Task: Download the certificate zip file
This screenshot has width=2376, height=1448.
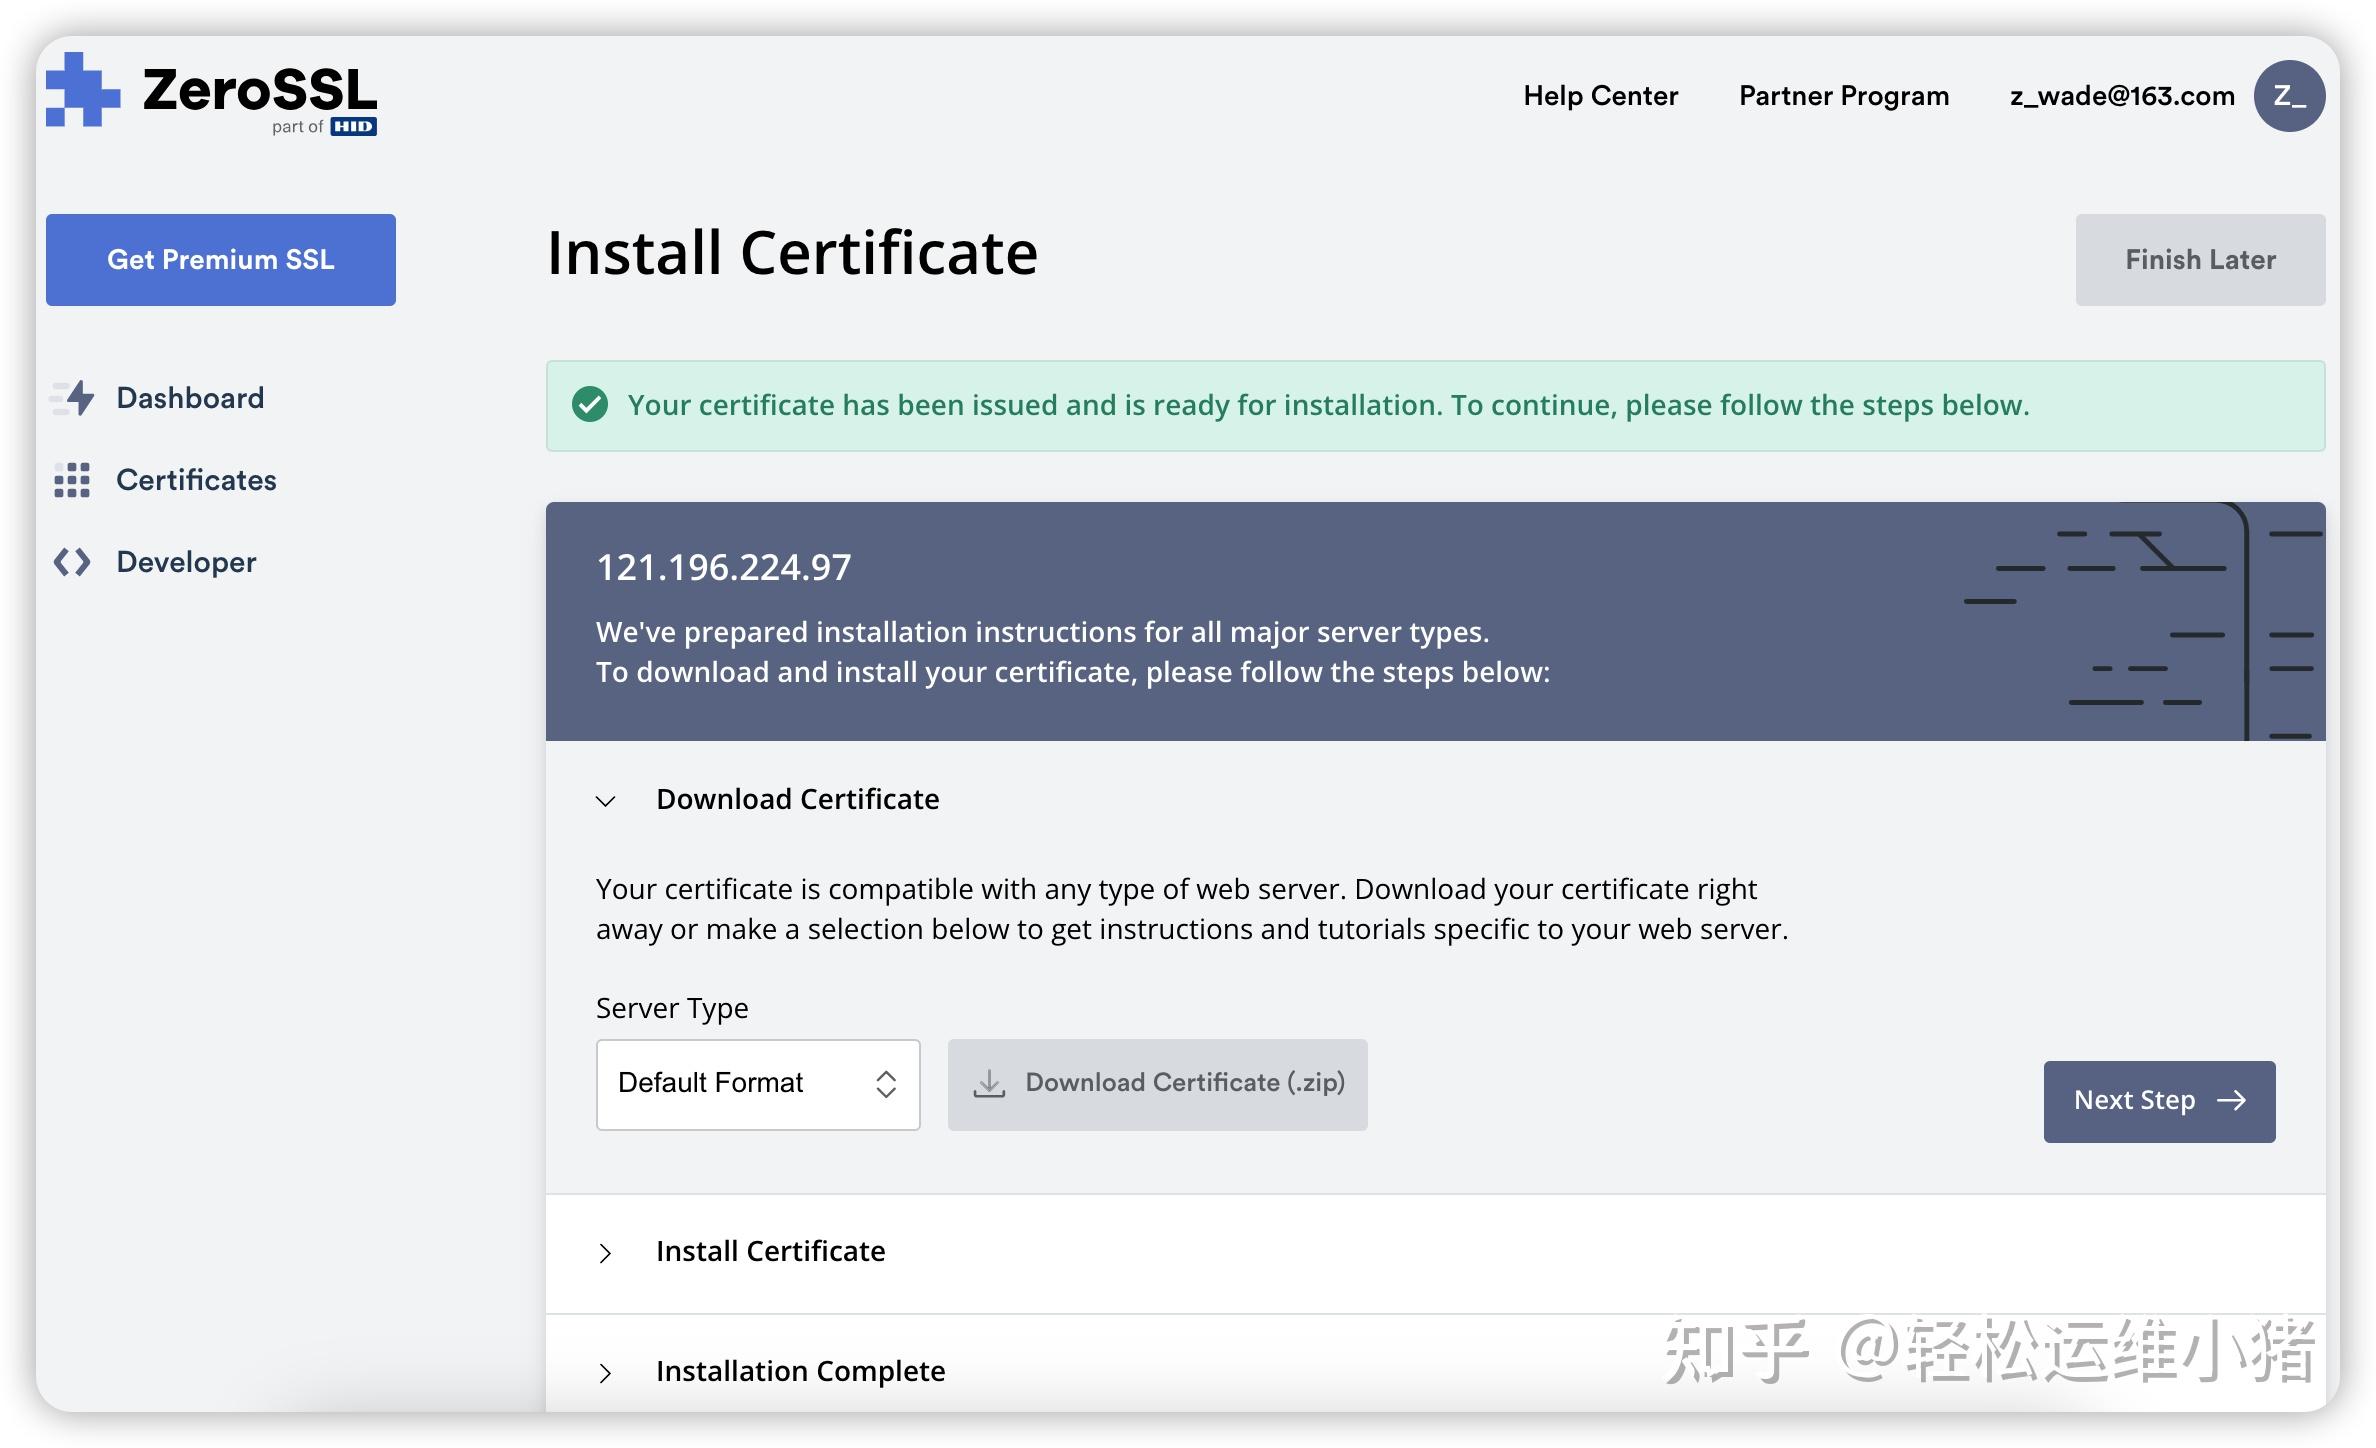Action: 1157,1084
